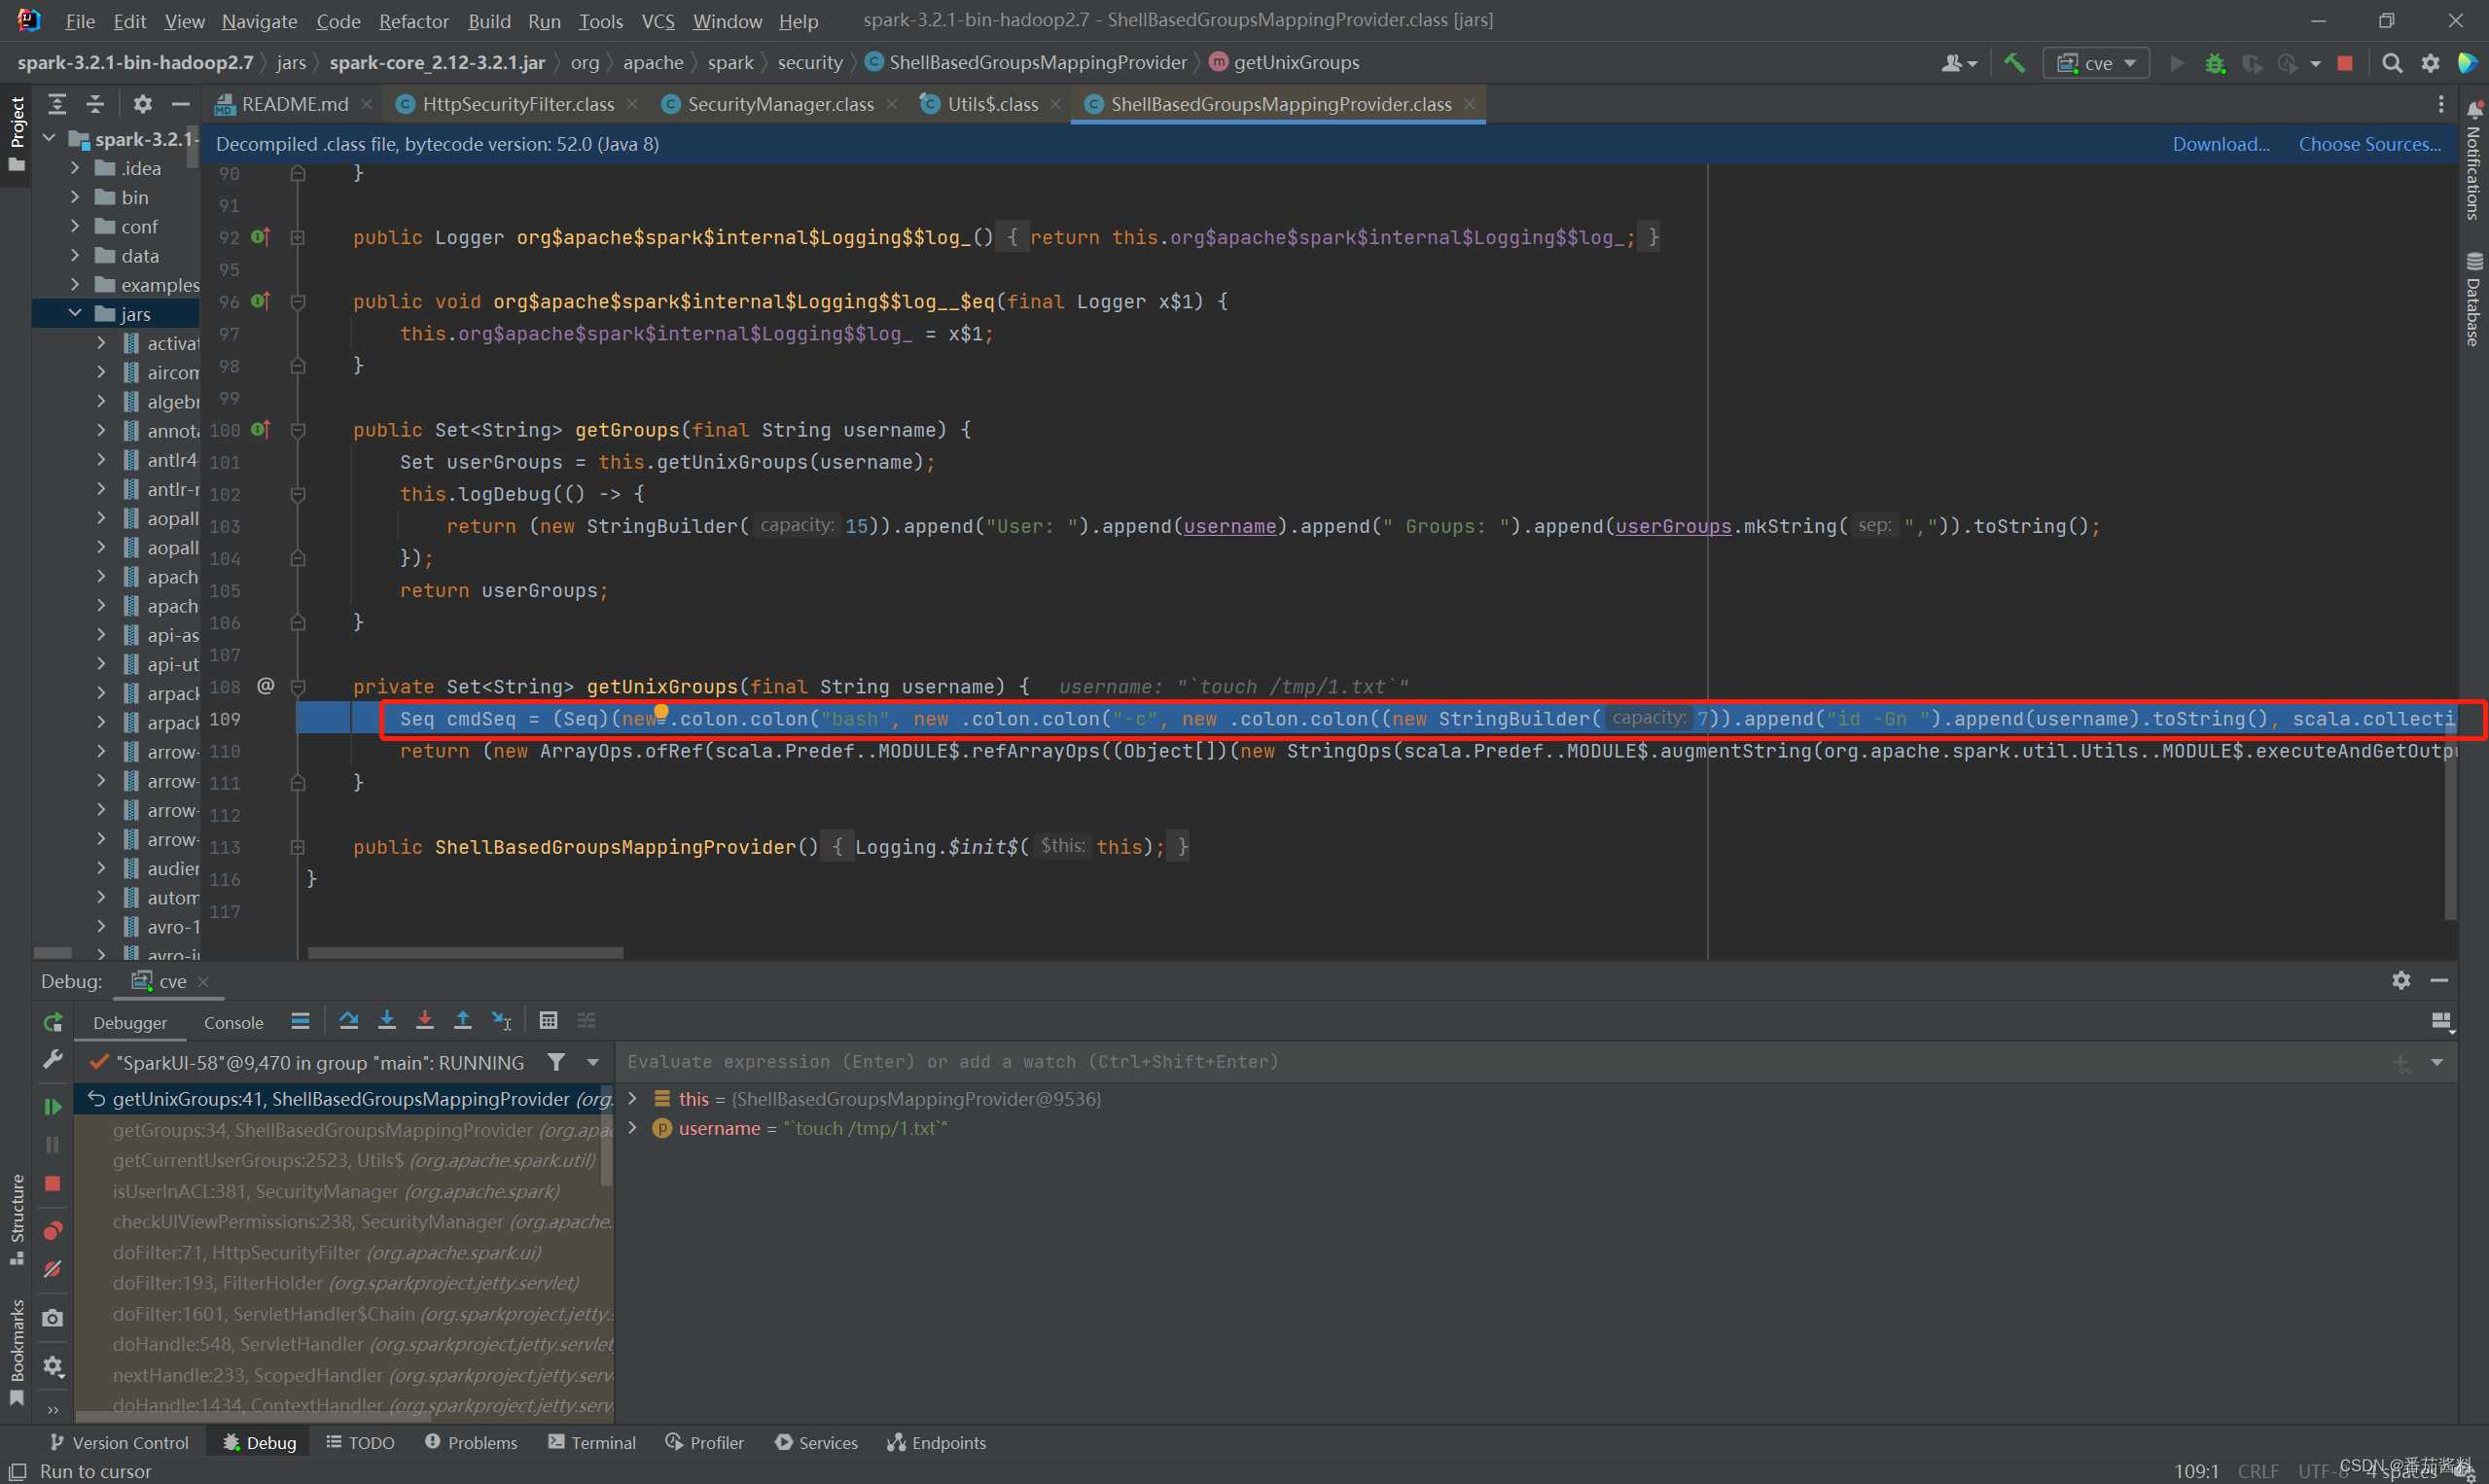
Task: Click the Choose Sources link
Action: pyautogui.click(x=2369, y=144)
